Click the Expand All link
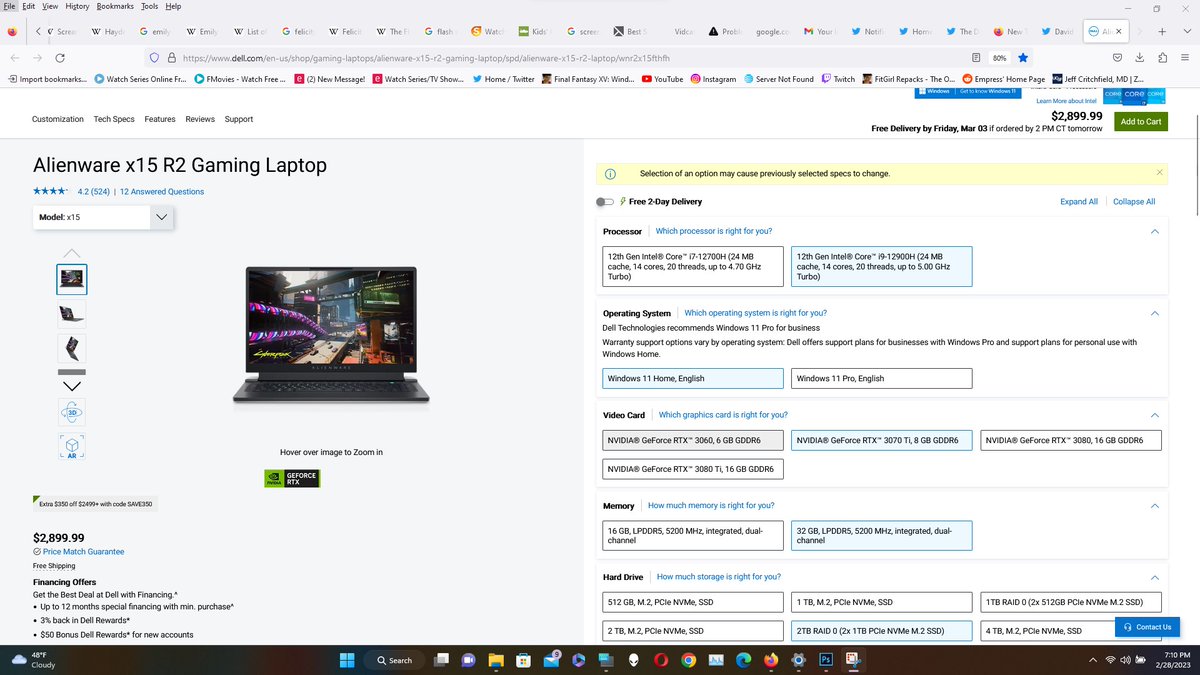This screenshot has height=675, width=1200. 1079,202
